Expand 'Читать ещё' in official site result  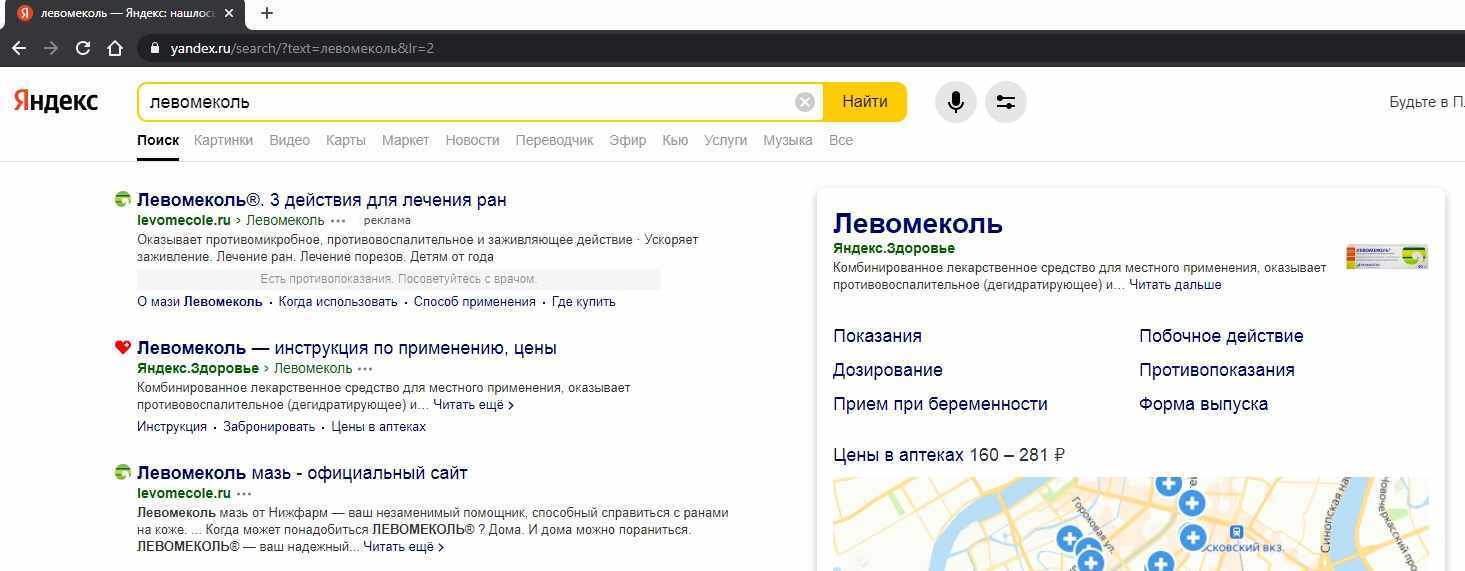(403, 547)
